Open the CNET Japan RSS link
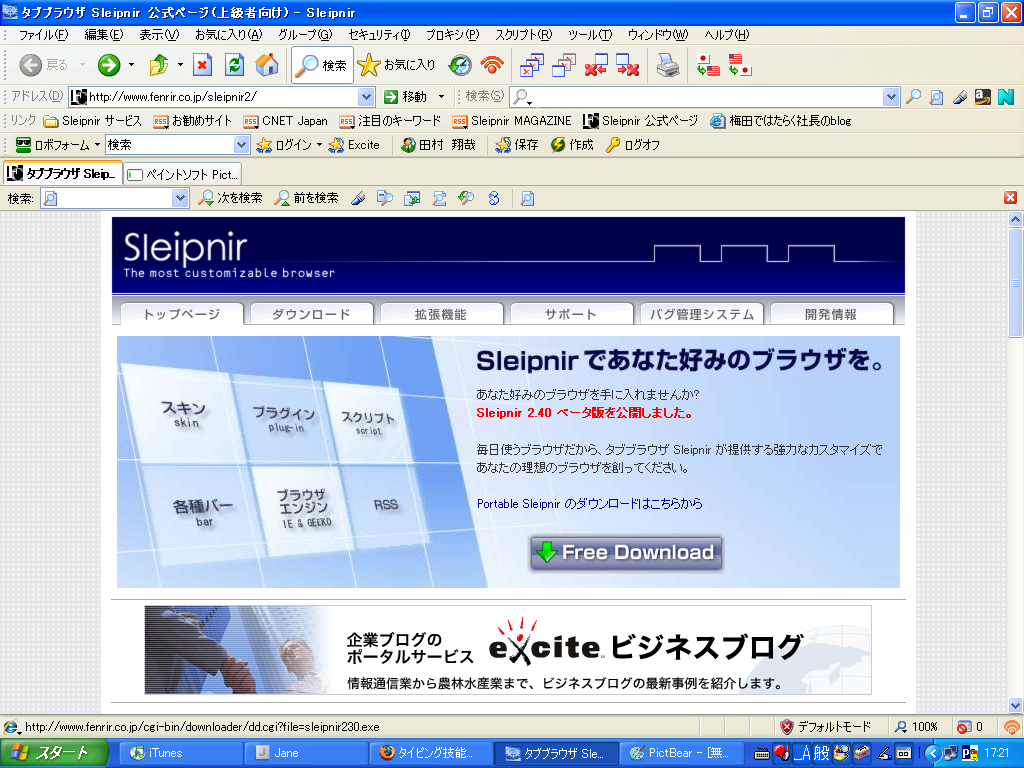Viewport: 1024px width, 768px height. (x=285, y=121)
